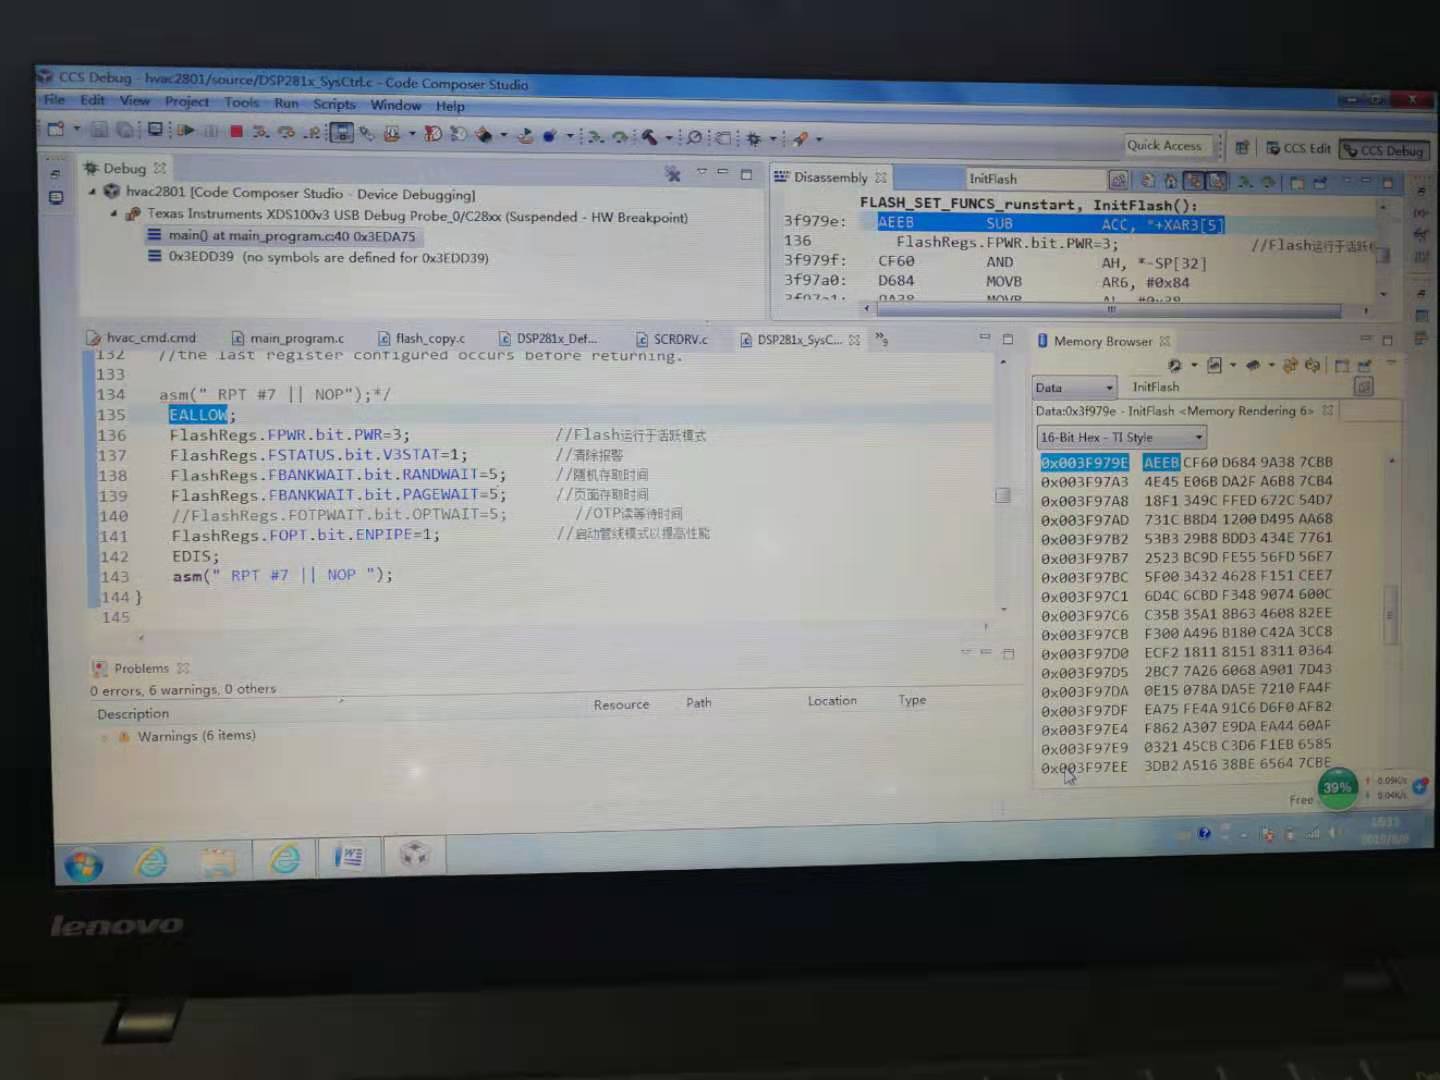Viewport: 1440px width, 1080px height.
Task: Click the CCS Debug perspective button
Action: coord(1384,150)
